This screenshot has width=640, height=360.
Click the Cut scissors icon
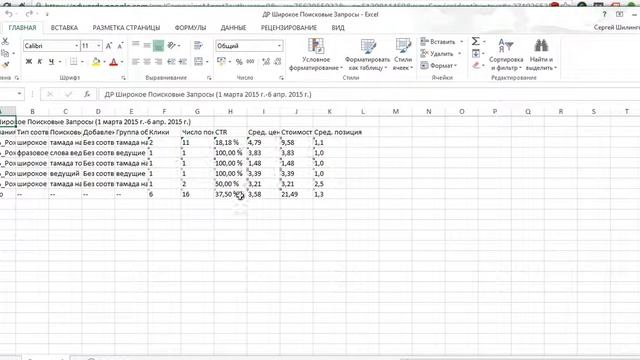pyautogui.click(x=5, y=42)
